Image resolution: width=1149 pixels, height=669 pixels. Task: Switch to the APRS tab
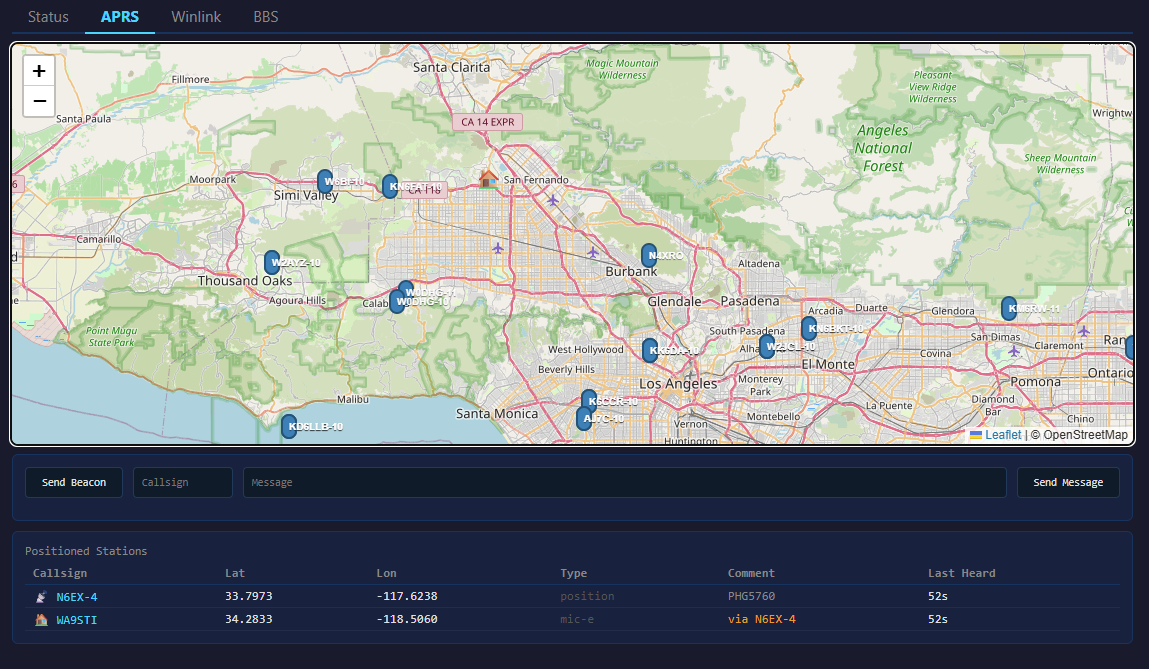(x=119, y=16)
